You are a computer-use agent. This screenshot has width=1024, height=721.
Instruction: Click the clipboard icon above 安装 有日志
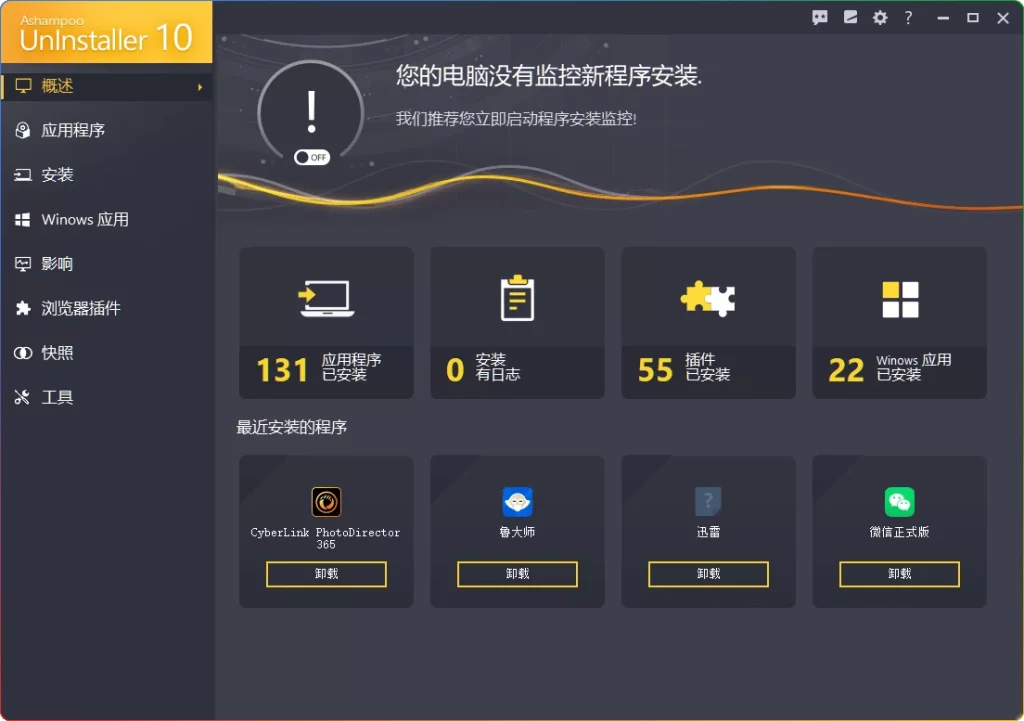click(x=517, y=297)
